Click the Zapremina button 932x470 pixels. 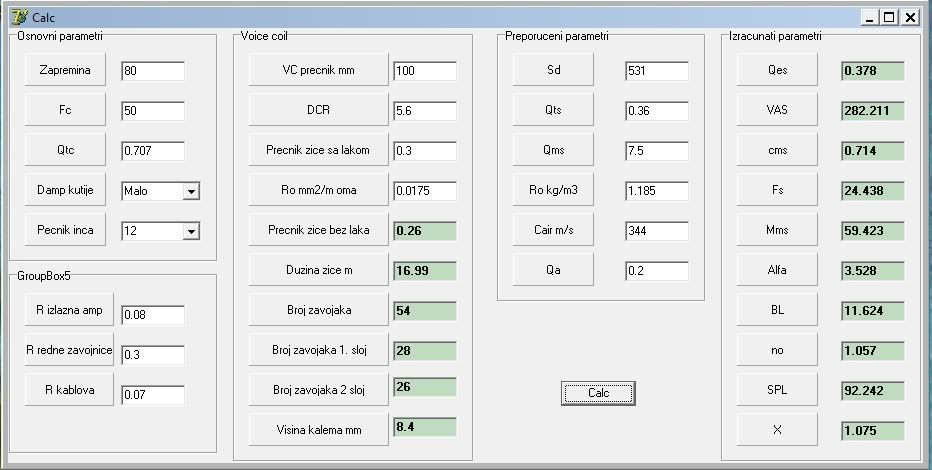coord(64,71)
